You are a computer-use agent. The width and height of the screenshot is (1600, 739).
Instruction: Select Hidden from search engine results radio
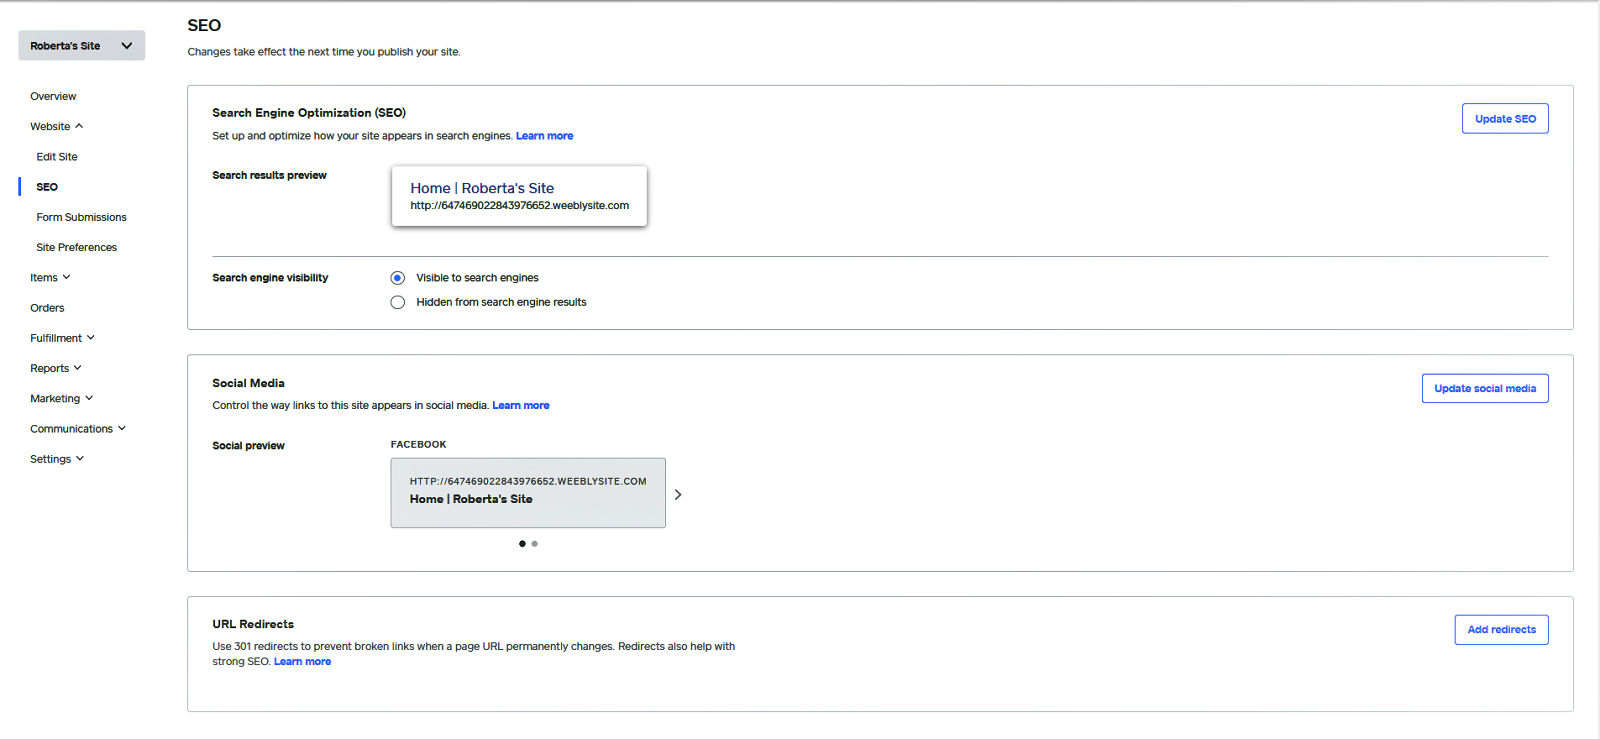pos(398,302)
